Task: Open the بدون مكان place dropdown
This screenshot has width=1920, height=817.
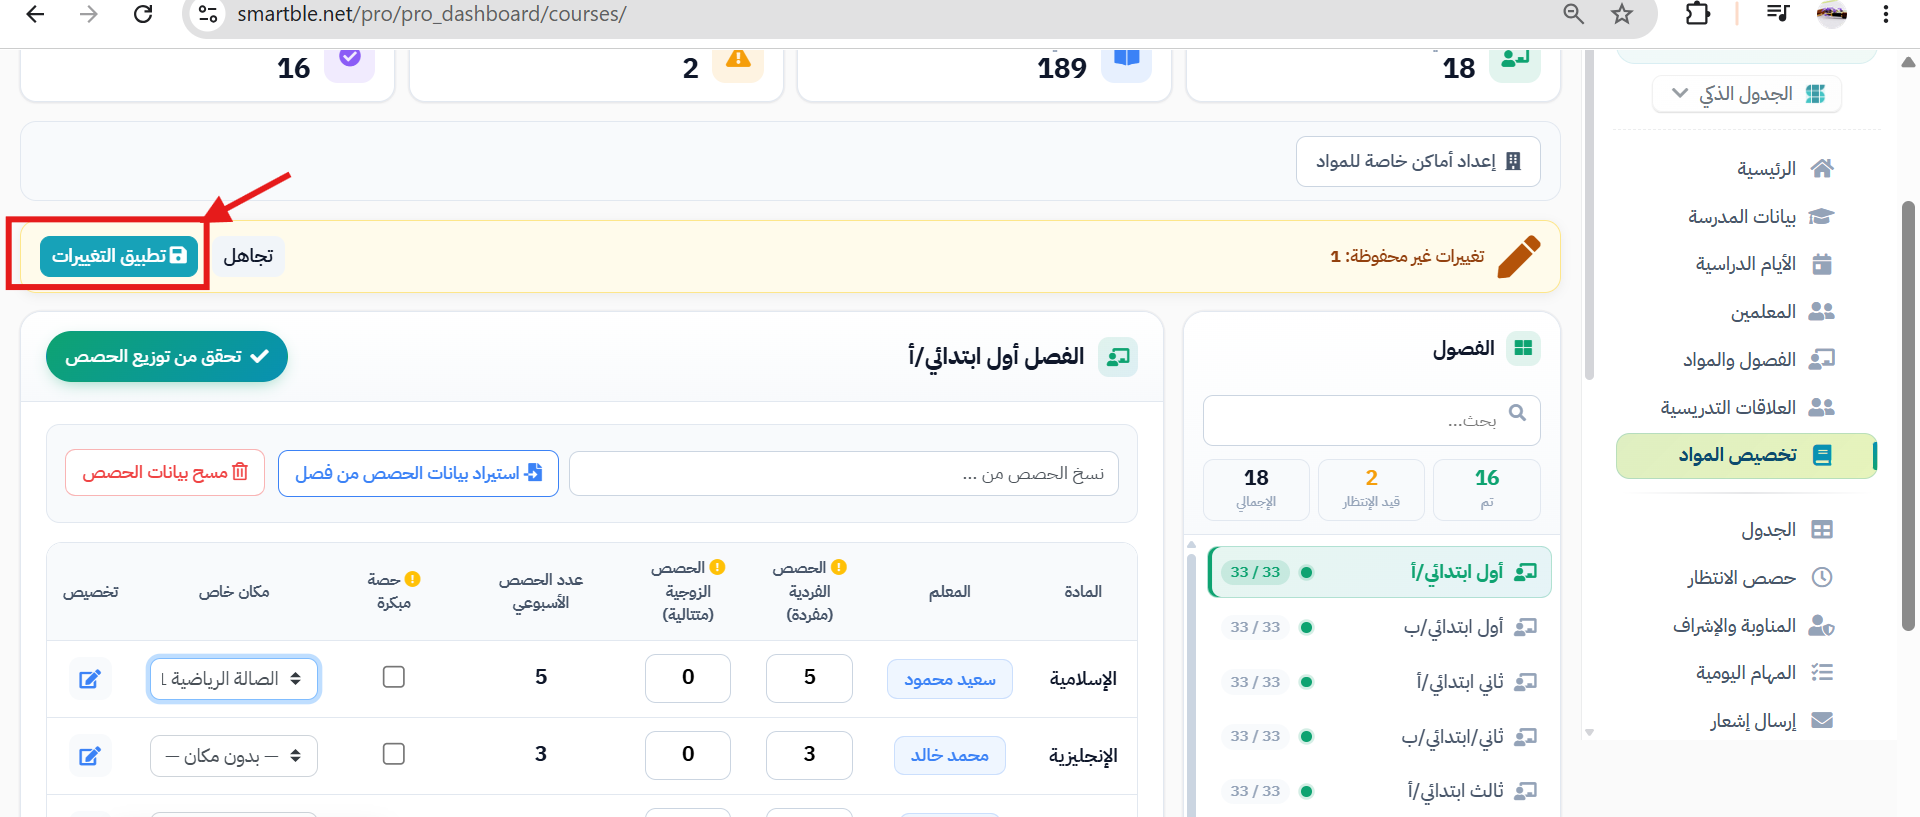Action: (x=234, y=756)
